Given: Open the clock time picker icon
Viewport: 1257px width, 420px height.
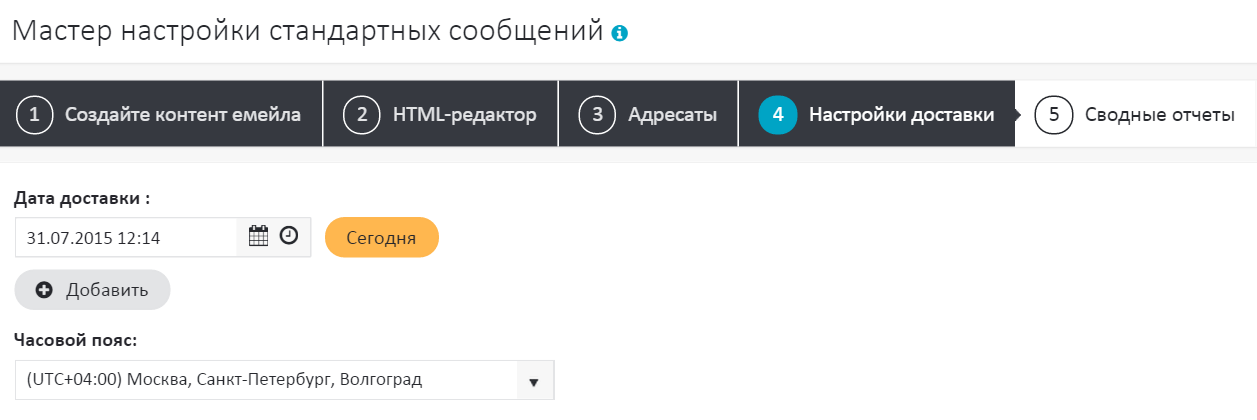Looking at the screenshot, I should (x=289, y=237).
